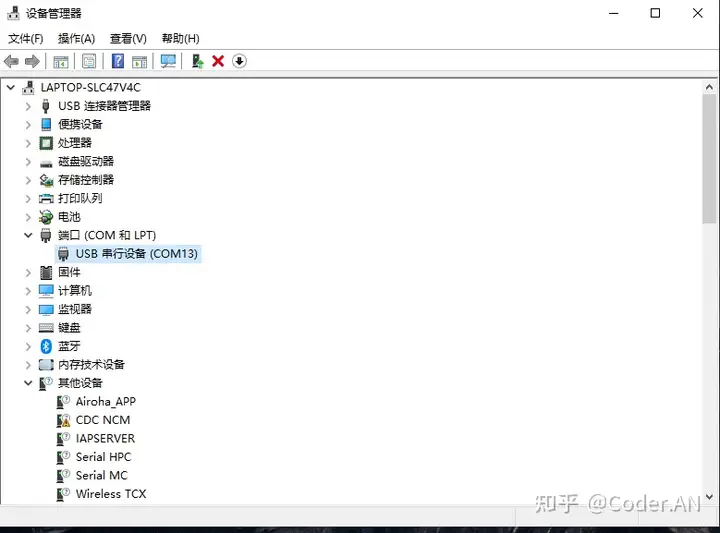Click the 便携设备 device icon
The height and width of the screenshot is (533, 720).
(46, 124)
